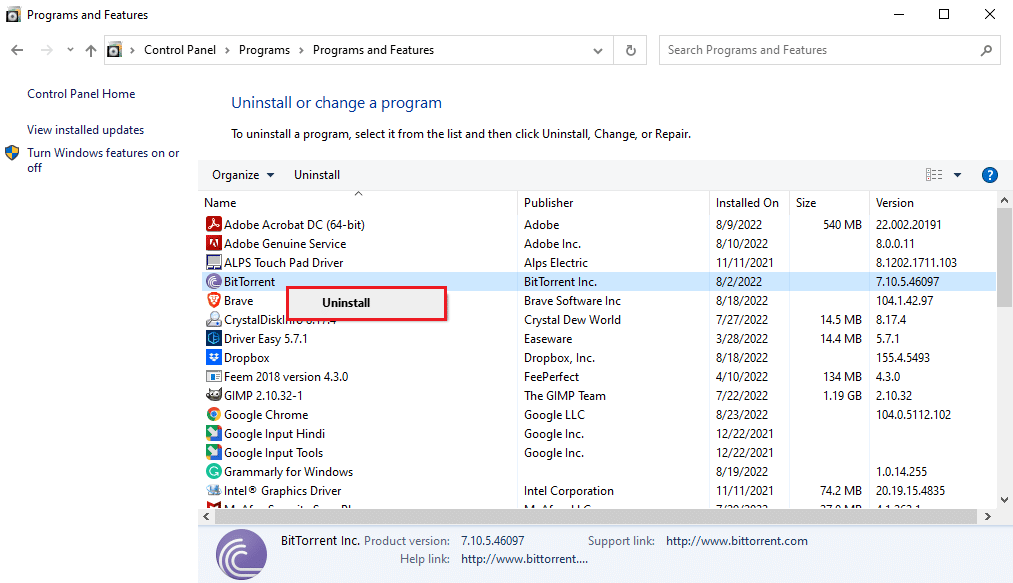This screenshot has height=583, width=1013.
Task: Click the horizontal scrollbar right arrow
Action: point(987,516)
